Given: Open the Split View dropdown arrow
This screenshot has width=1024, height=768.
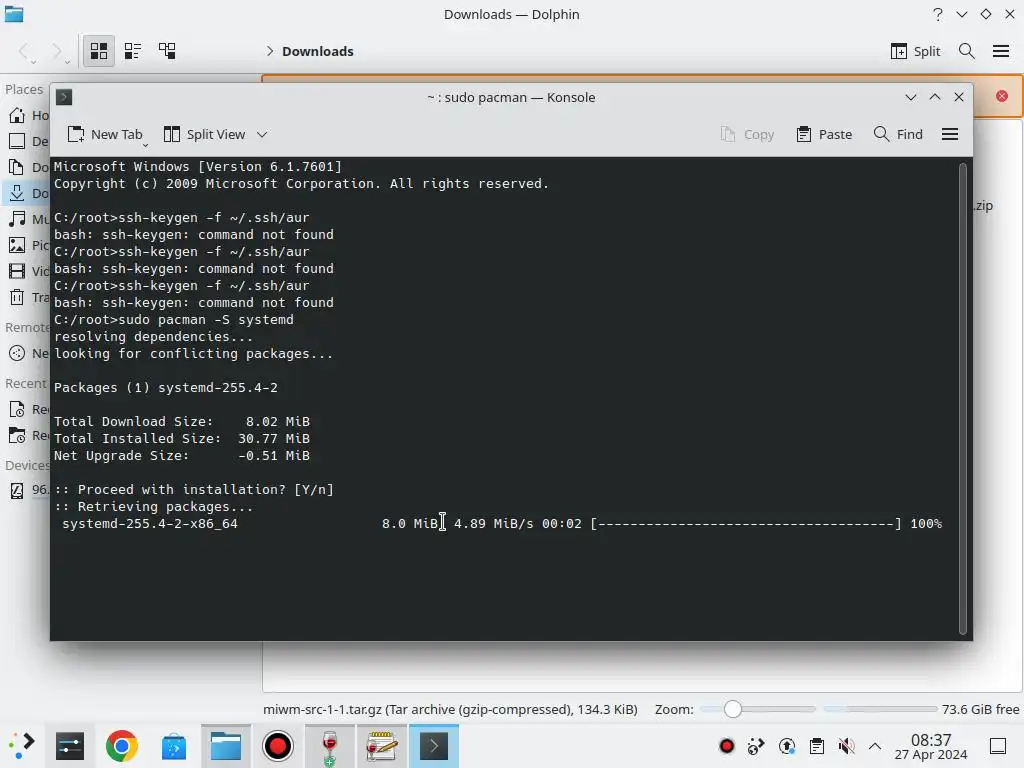Looking at the screenshot, I should [262, 135].
